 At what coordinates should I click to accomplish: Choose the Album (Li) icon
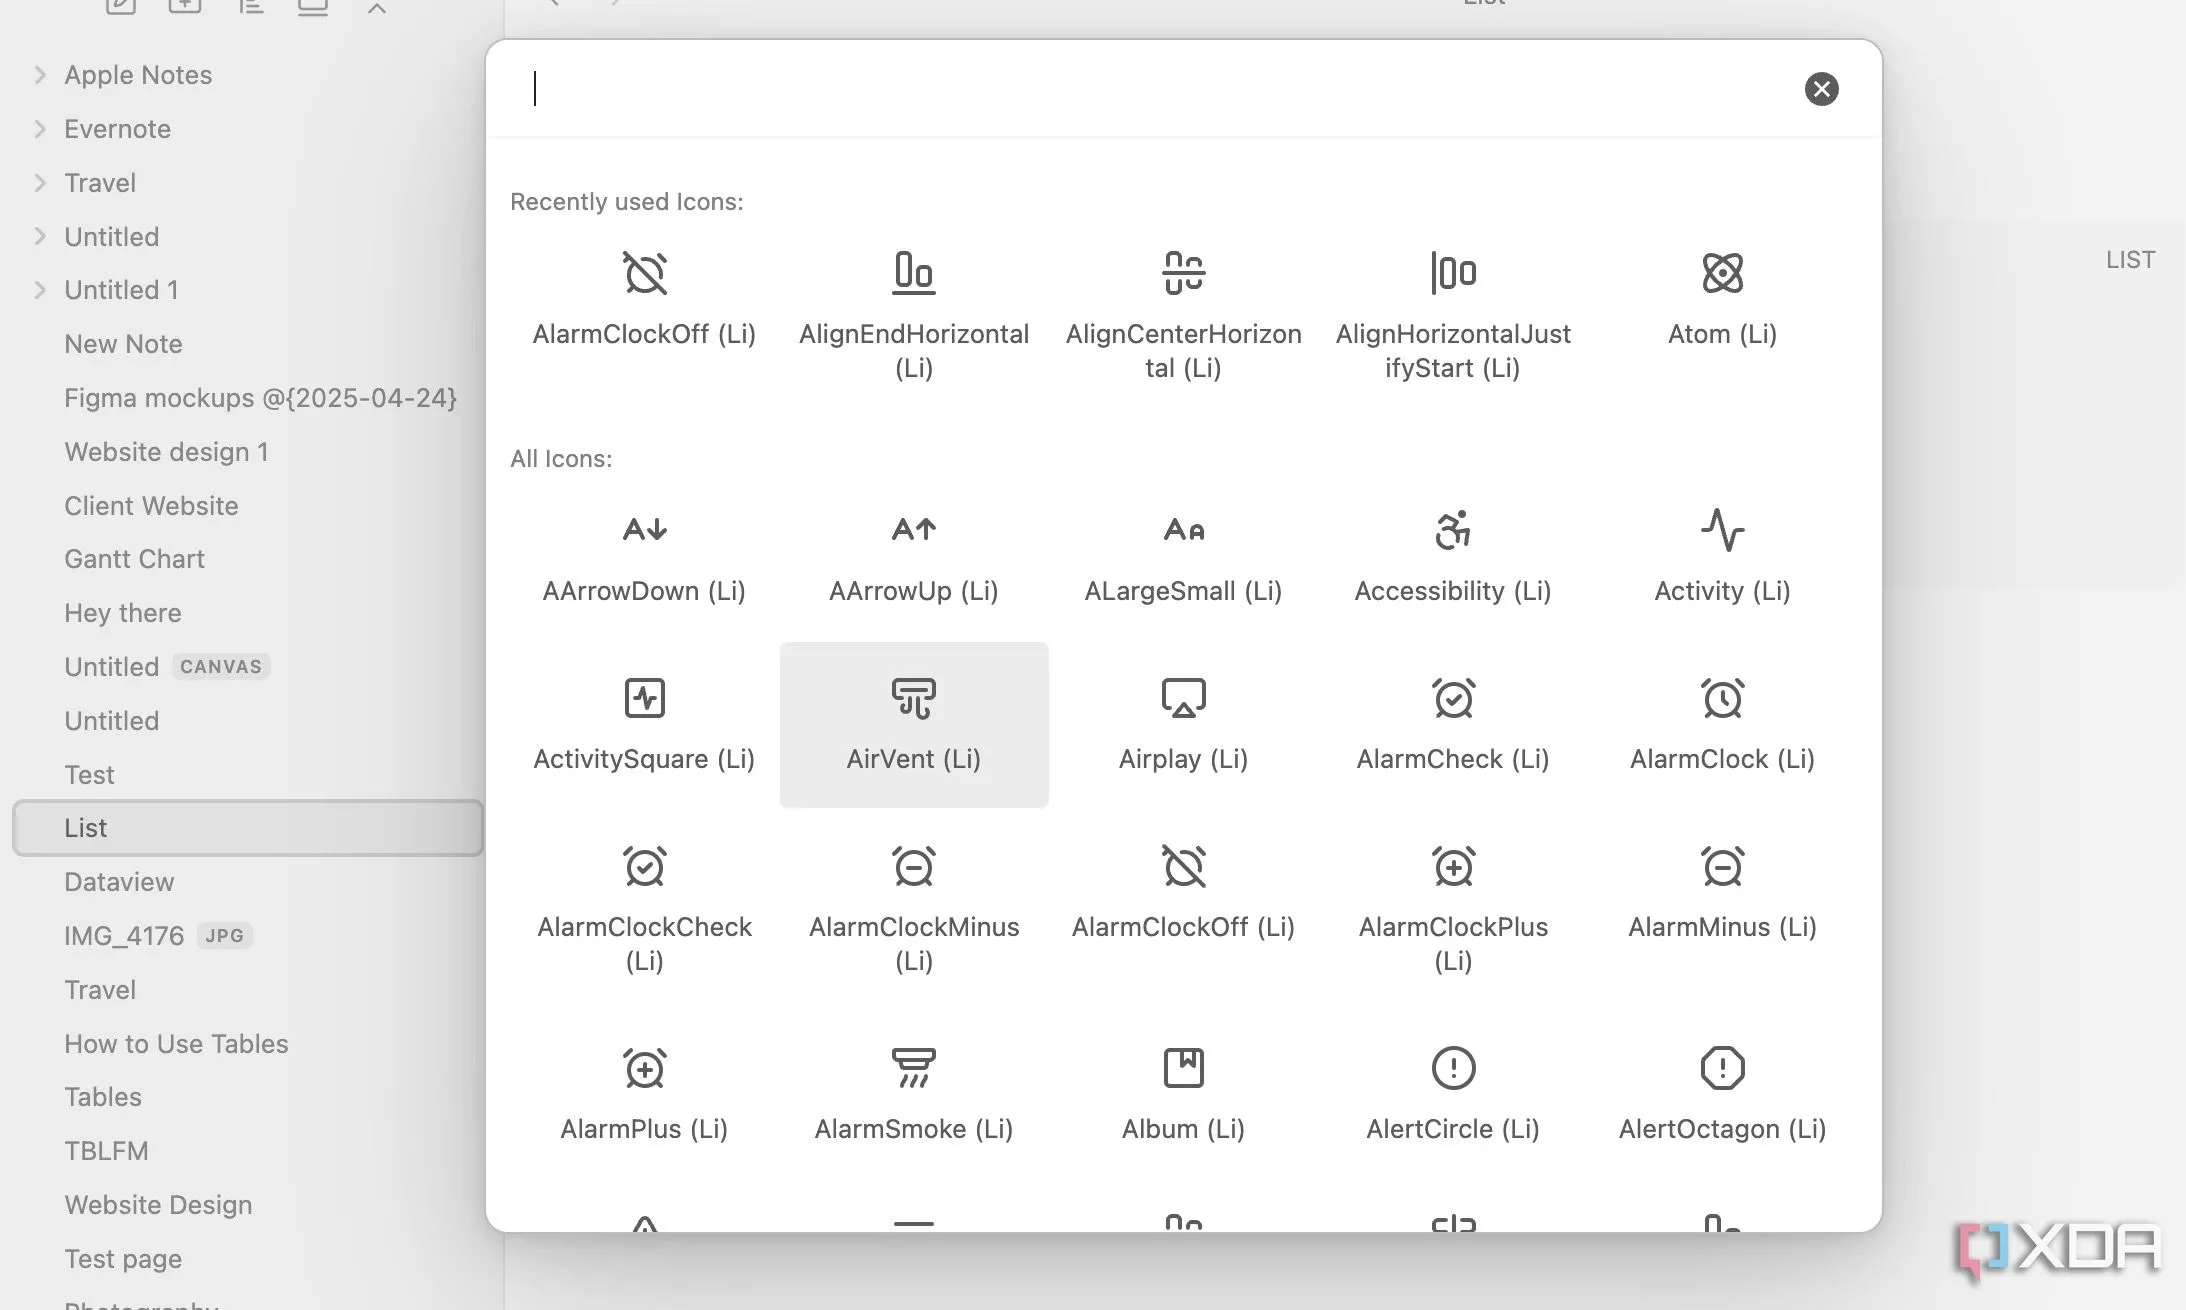coord(1183,1095)
